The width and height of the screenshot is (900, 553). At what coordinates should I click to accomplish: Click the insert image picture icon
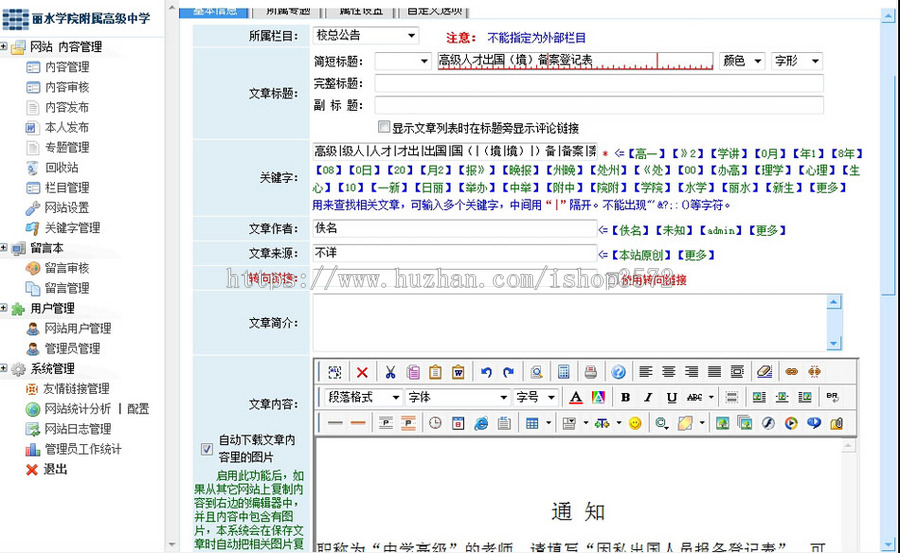tap(723, 424)
